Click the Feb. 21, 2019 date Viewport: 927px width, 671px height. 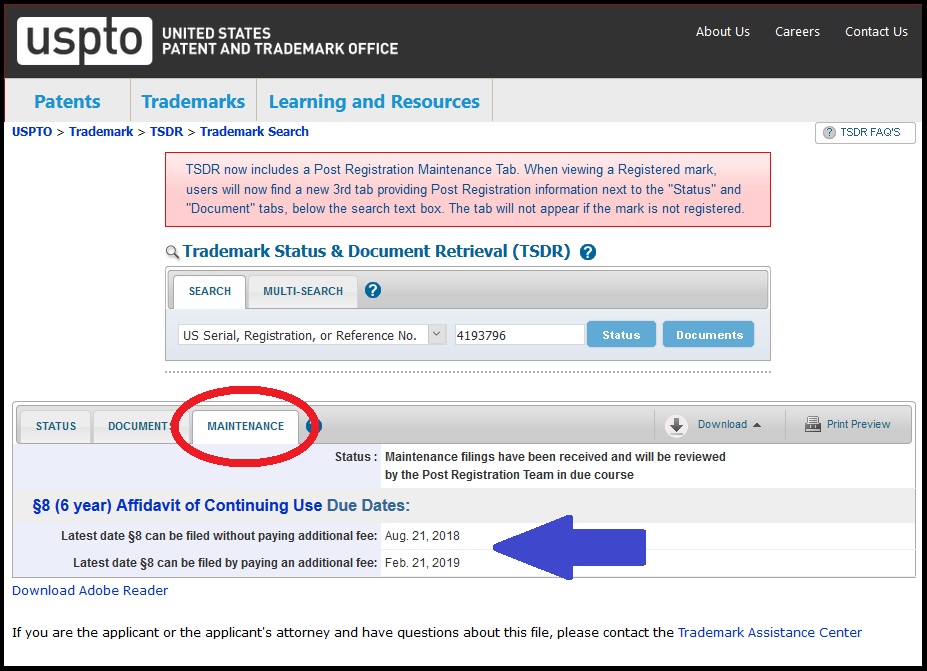[x=422, y=563]
